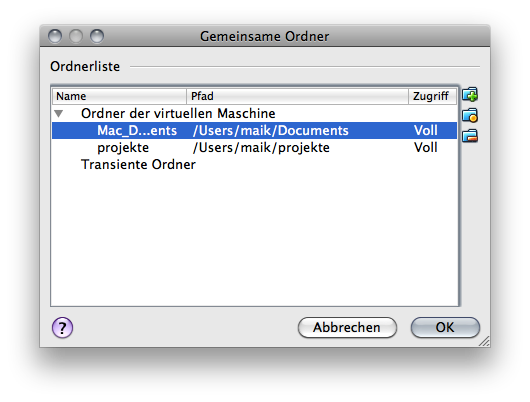The image size is (530, 402).
Task: Click the edit shared folder icon
Action: pos(470,115)
